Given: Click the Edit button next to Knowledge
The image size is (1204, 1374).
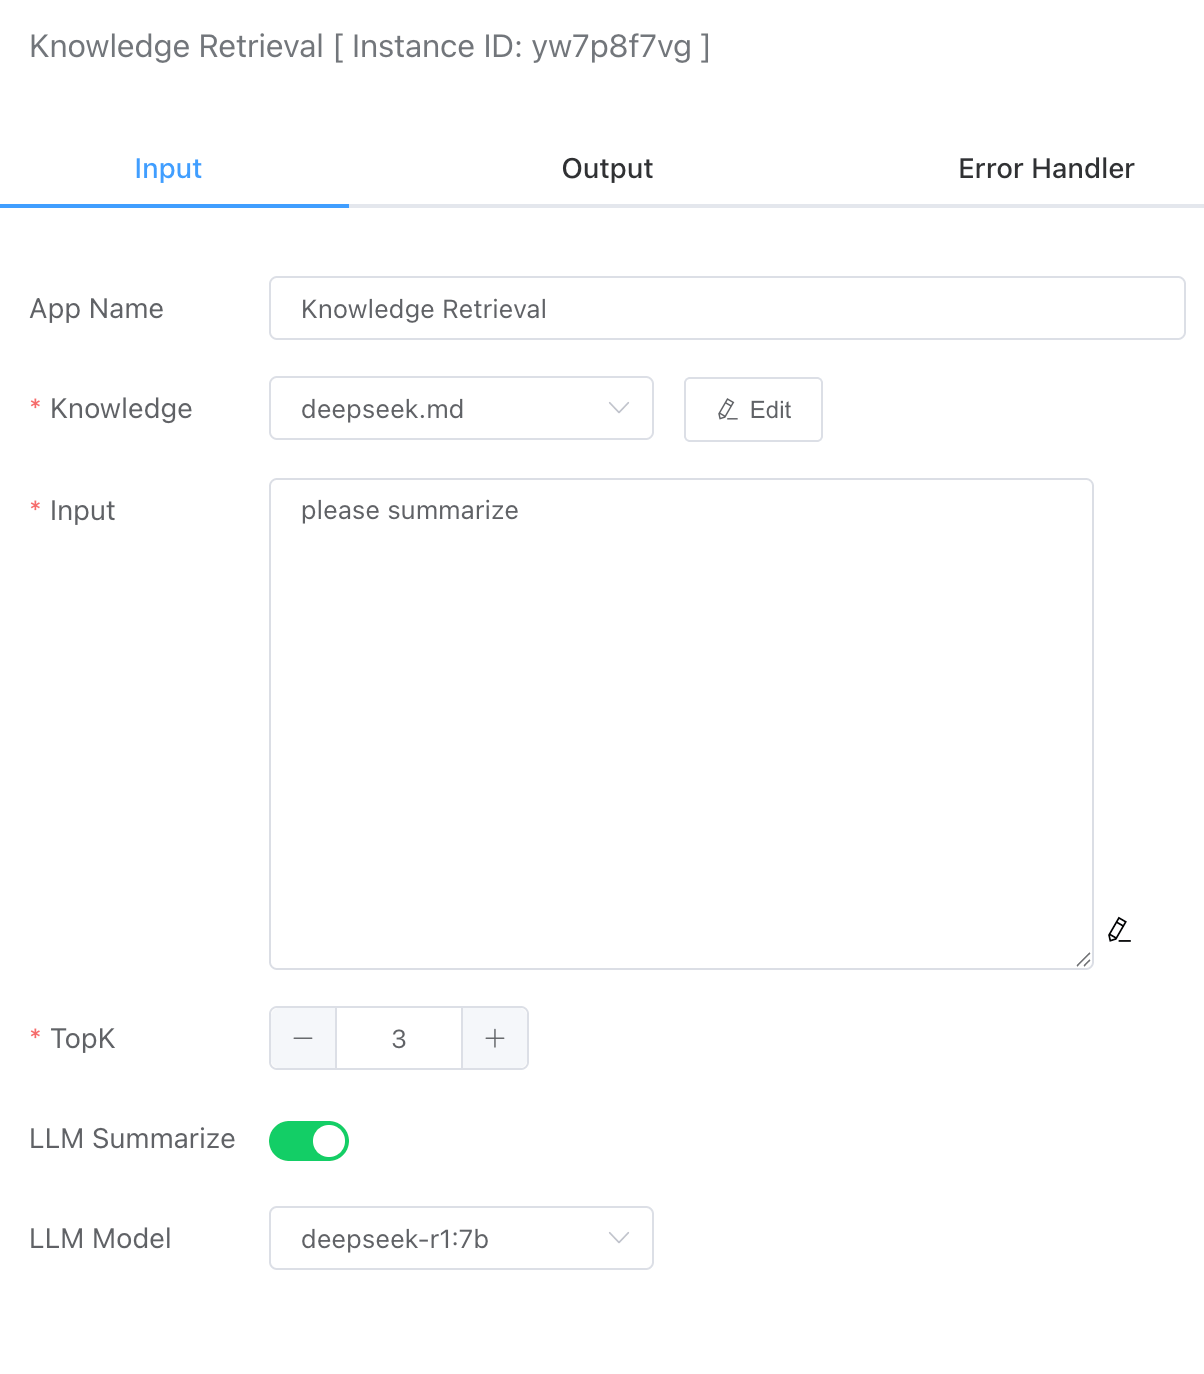Looking at the screenshot, I should tap(753, 409).
